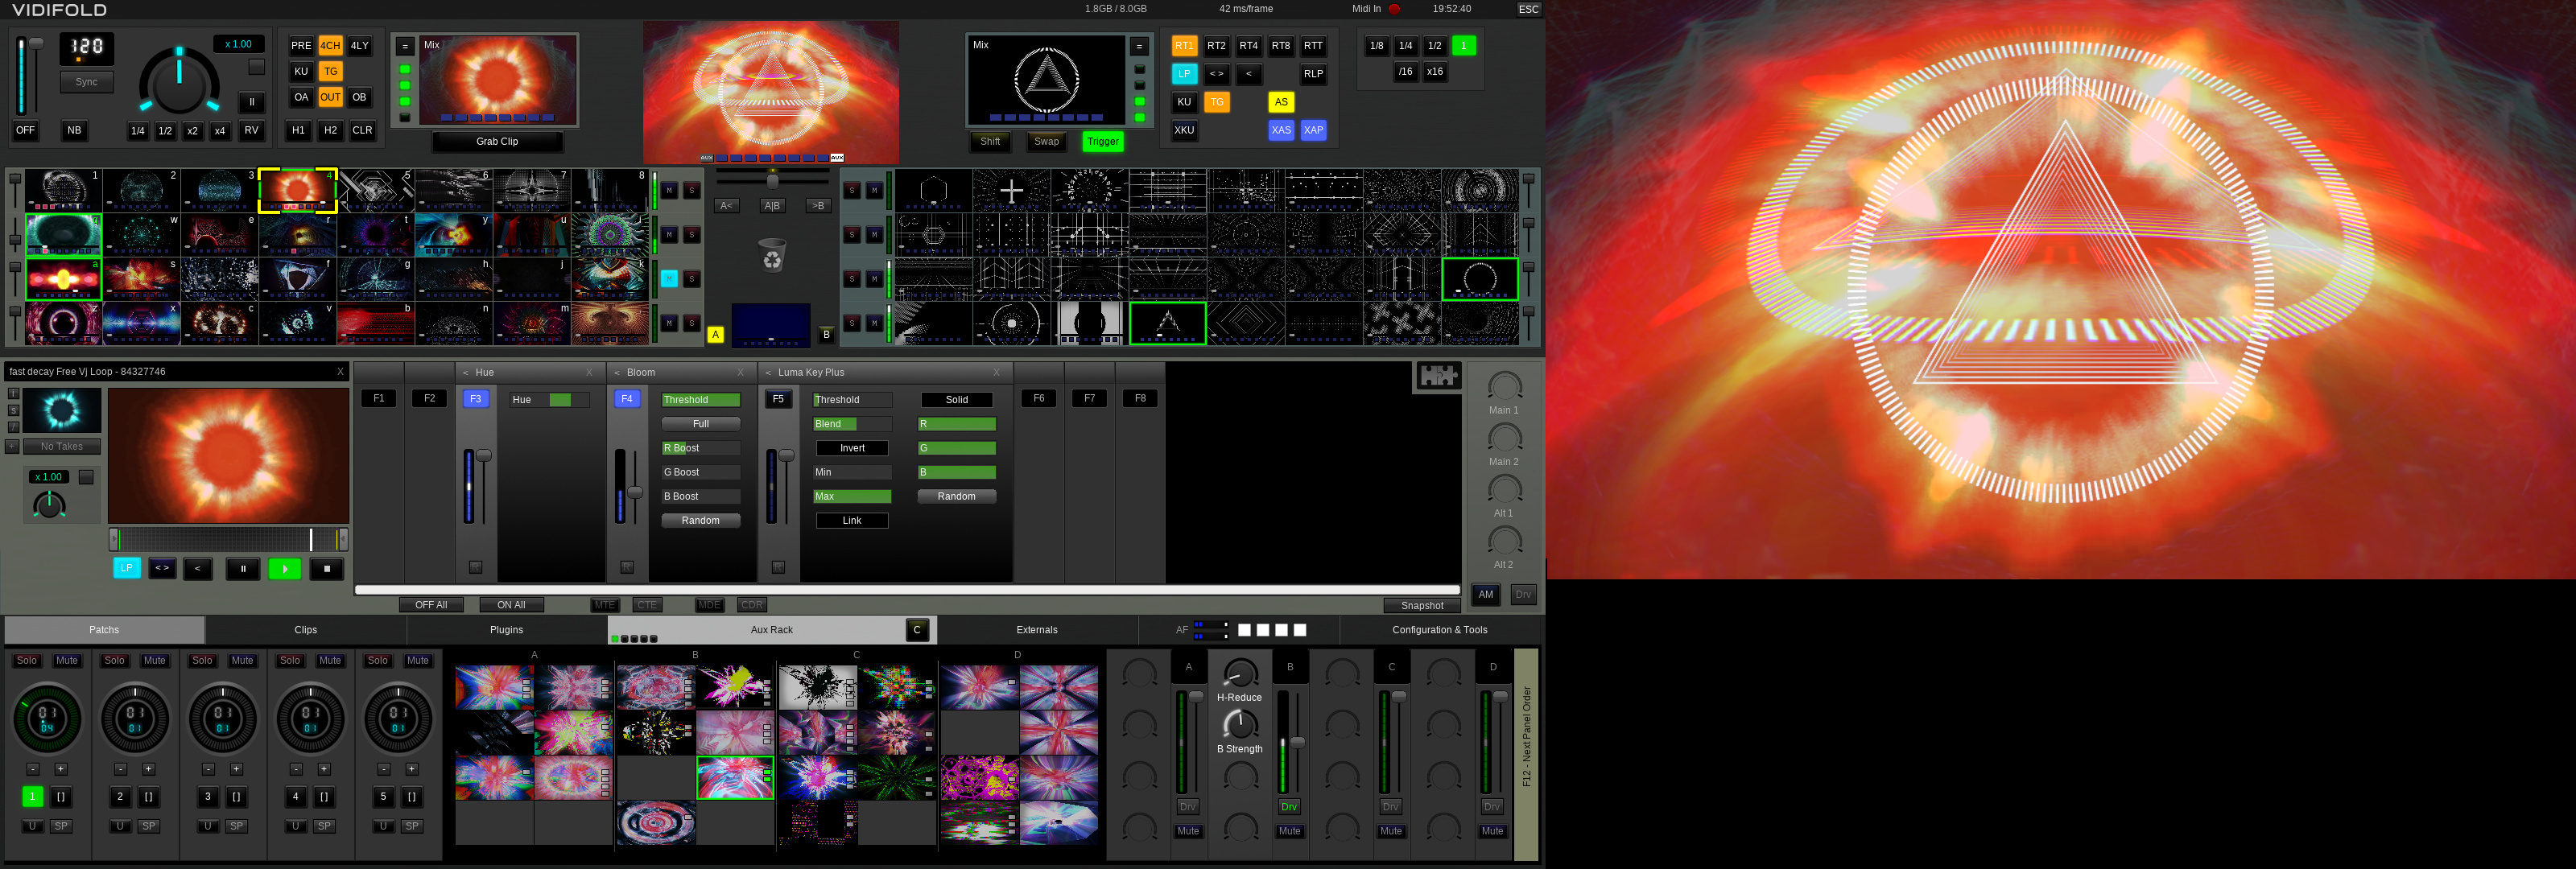This screenshot has height=869, width=2576.
Task: Close the fast decay Free Vj Loop clip panel
Action: (340, 372)
